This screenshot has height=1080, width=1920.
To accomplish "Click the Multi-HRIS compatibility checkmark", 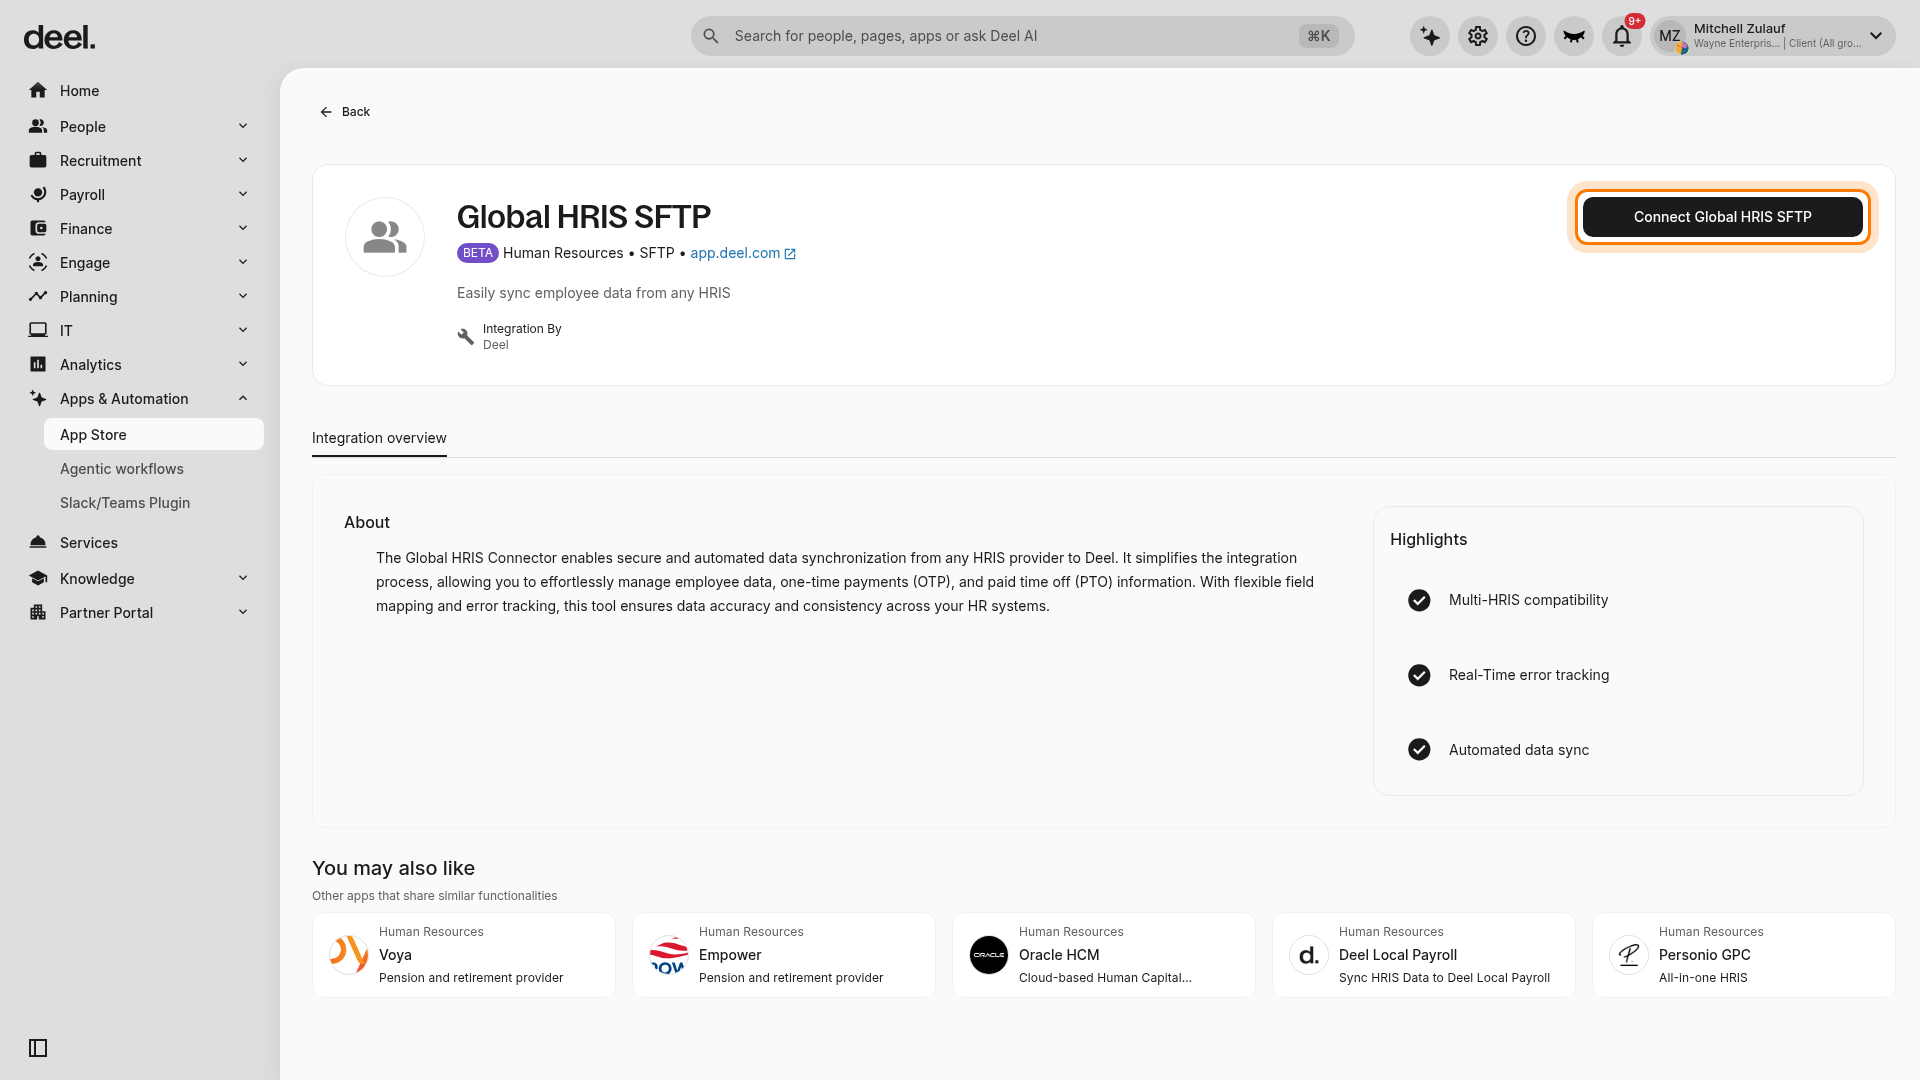I will click(1419, 600).
